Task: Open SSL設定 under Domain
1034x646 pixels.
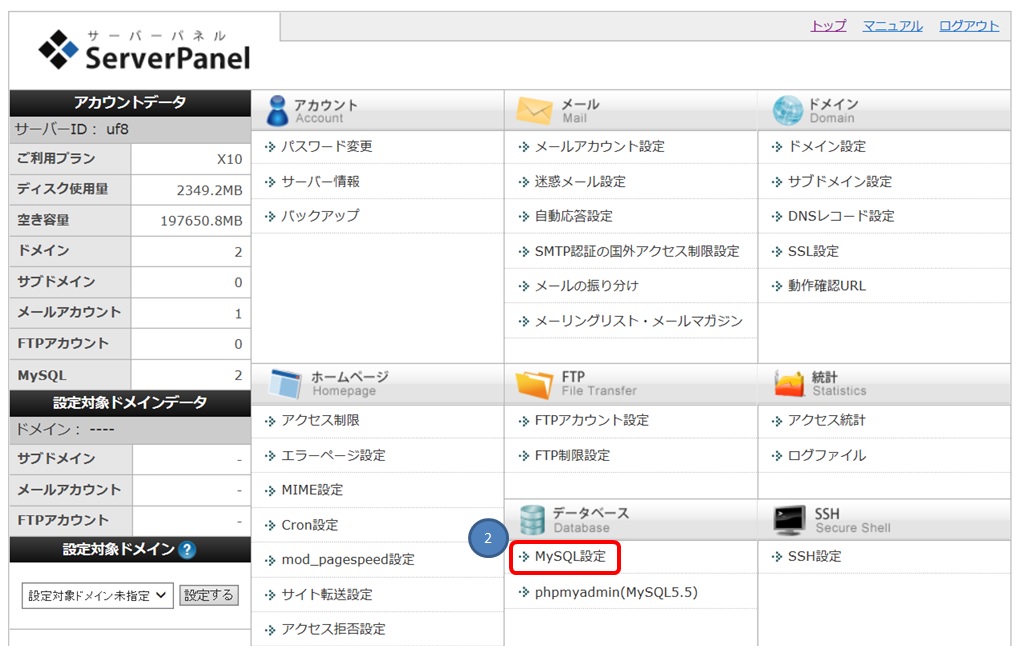Action: pos(814,252)
